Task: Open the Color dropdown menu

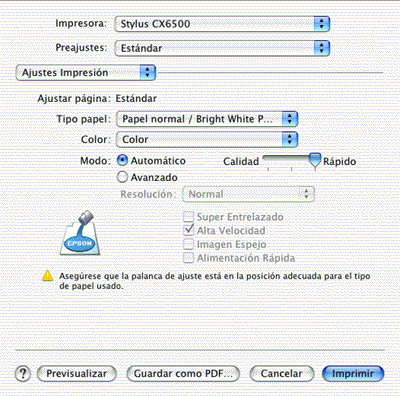Action: pos(207,139)
